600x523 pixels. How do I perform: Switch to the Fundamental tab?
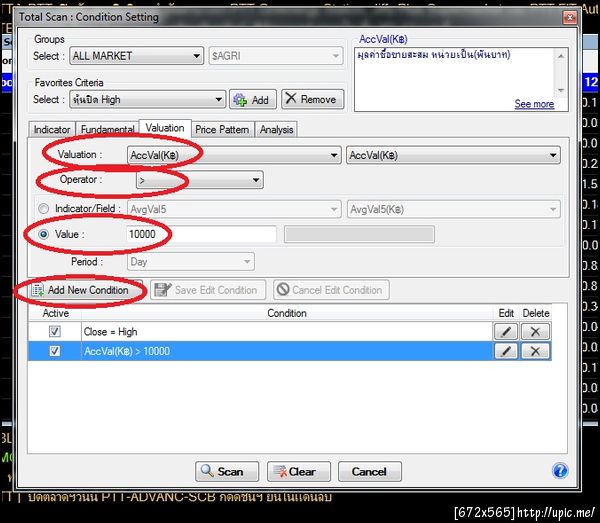coord(108,130)
